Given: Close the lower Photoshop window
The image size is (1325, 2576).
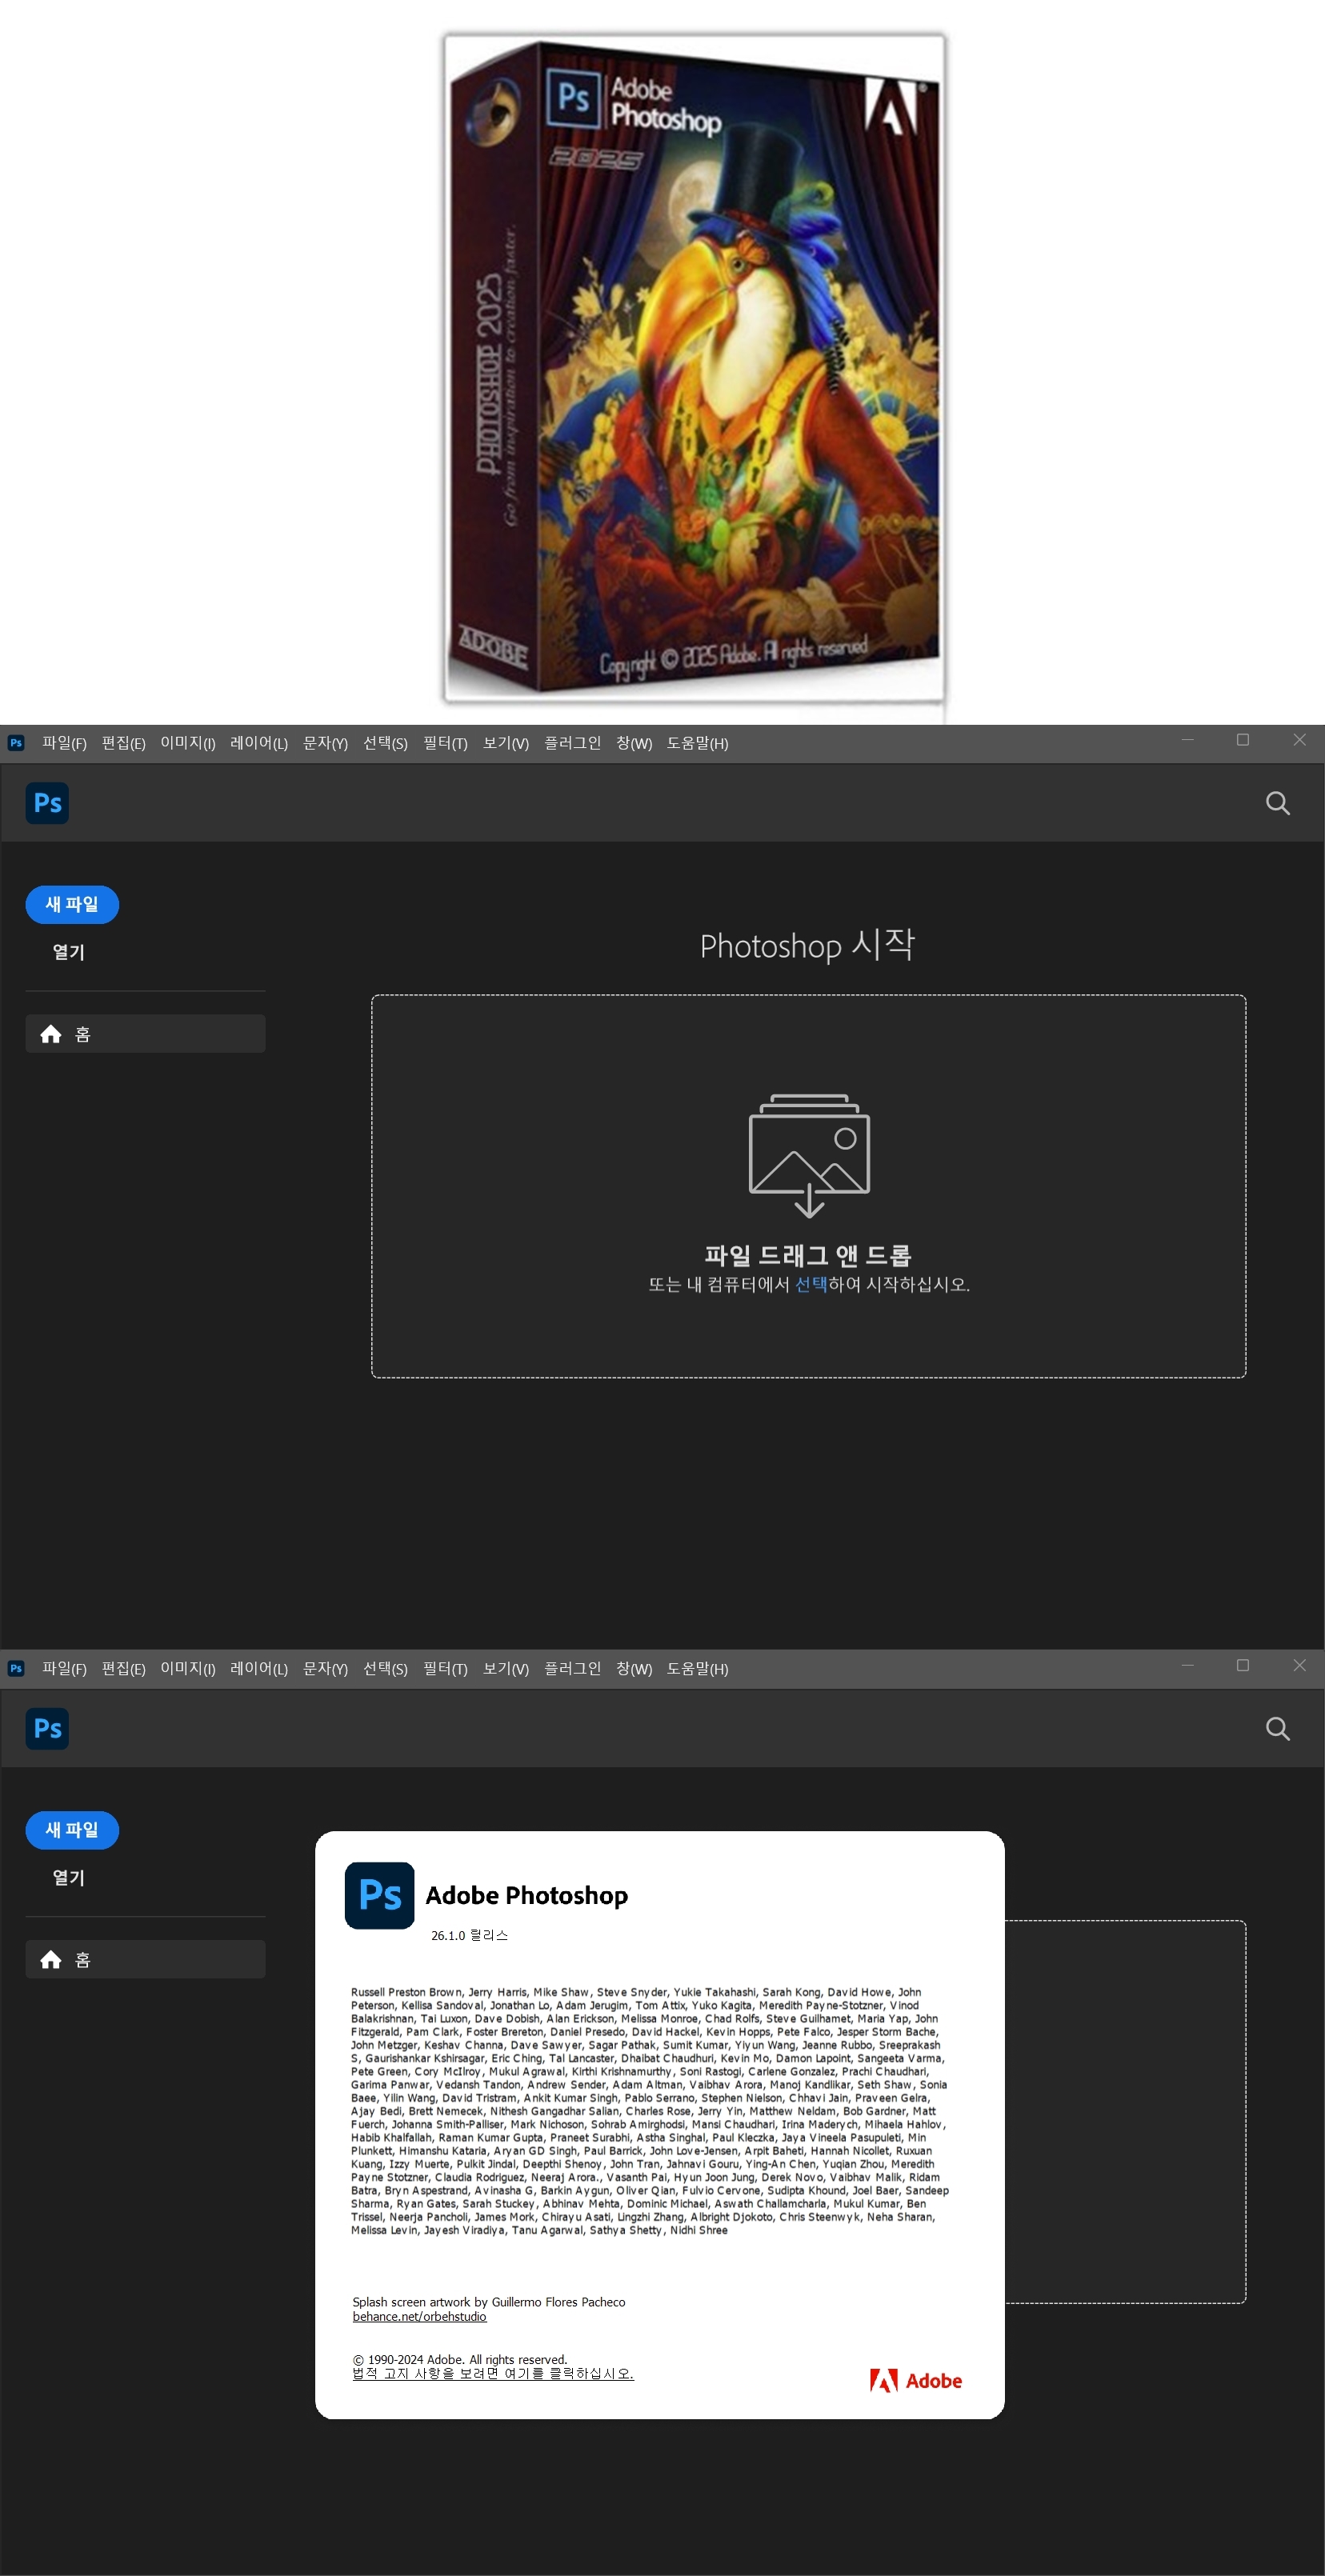Looking at the screenshot, I should click(1299, 1665).
